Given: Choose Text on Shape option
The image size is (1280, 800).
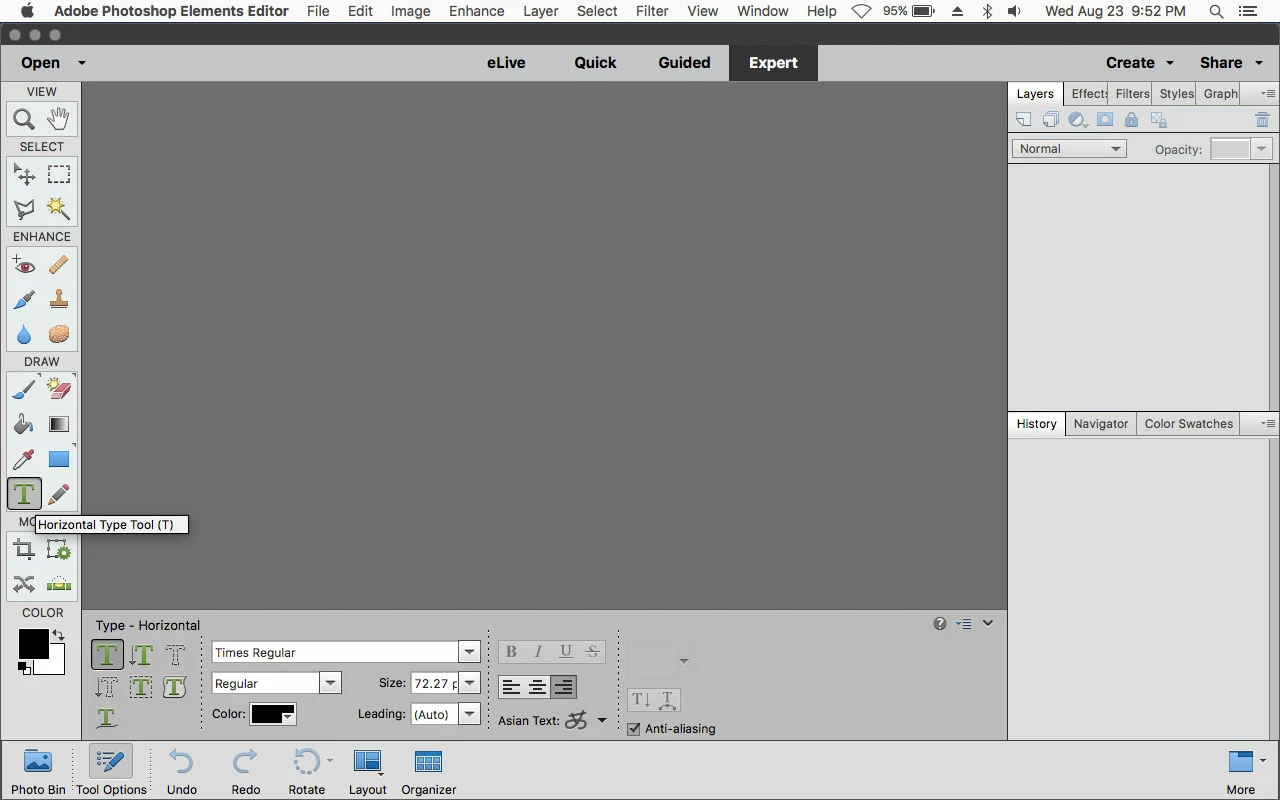Looking at the screenshot, I should point(175,687).
